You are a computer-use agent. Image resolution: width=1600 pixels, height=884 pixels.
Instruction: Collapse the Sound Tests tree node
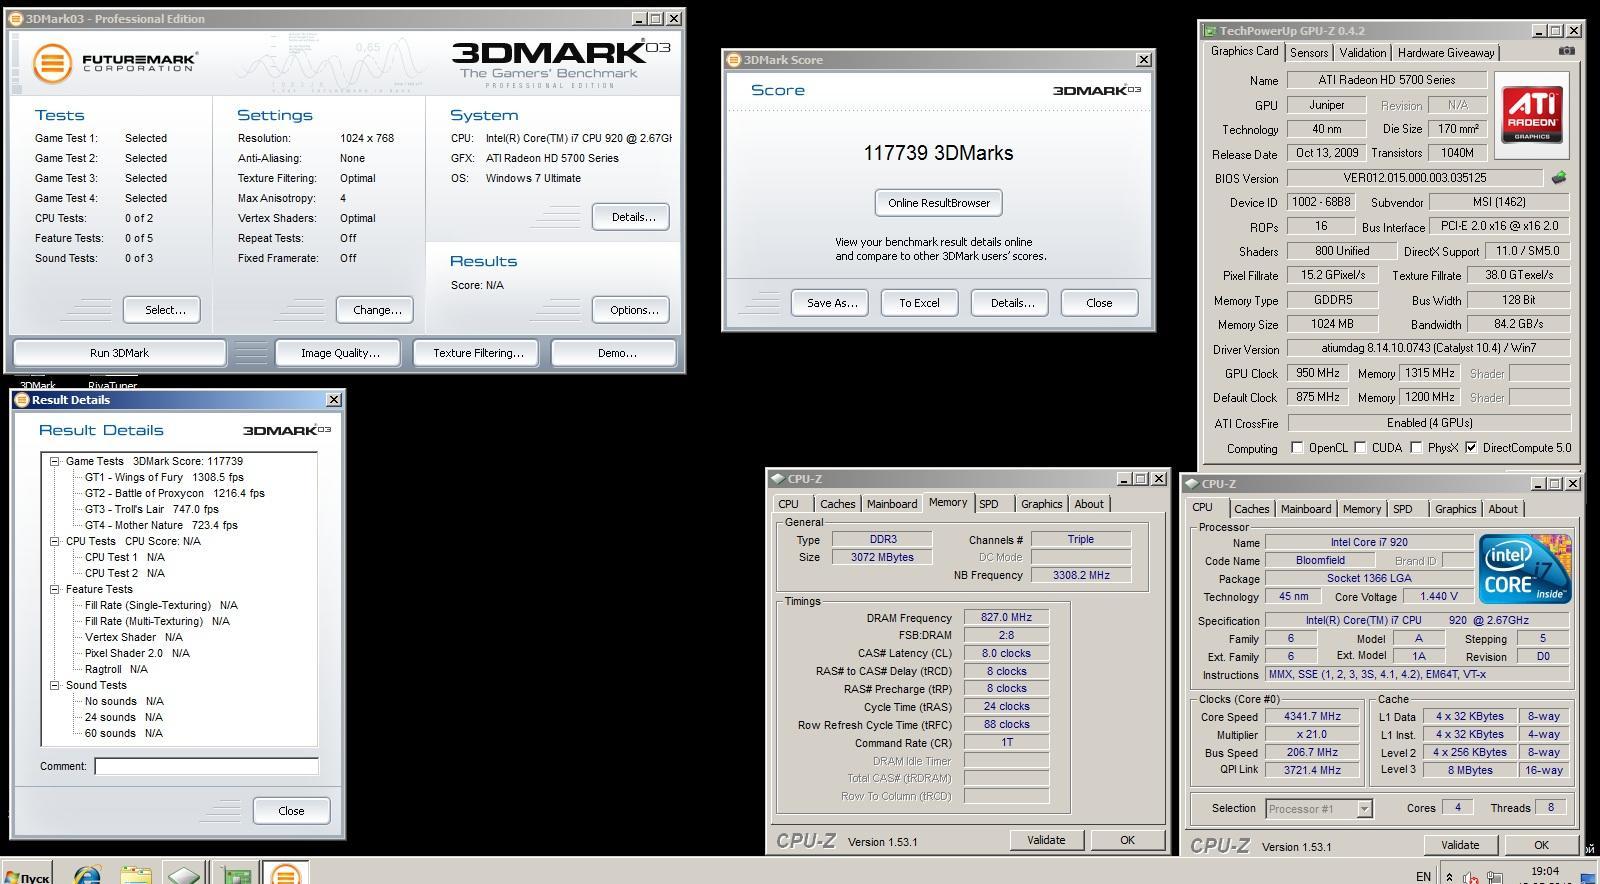[56, 685]
